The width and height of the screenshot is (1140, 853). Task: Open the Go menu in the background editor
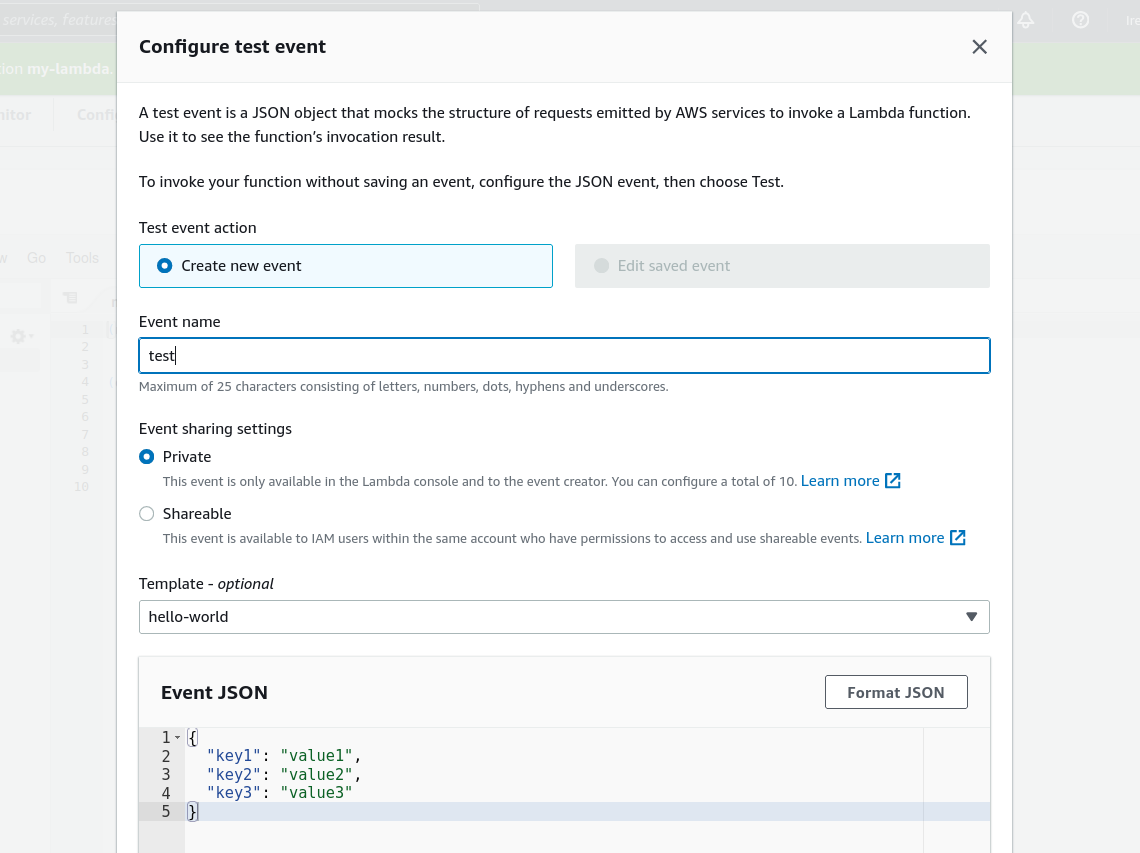[36, 258]
